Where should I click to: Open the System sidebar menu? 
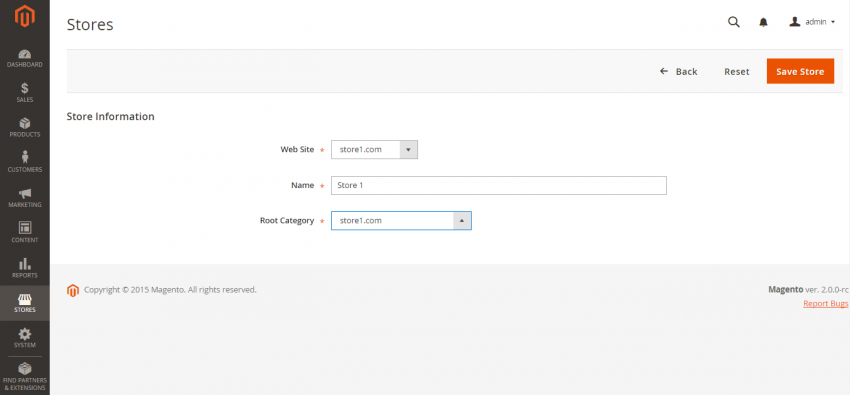(x=24, y=338)
